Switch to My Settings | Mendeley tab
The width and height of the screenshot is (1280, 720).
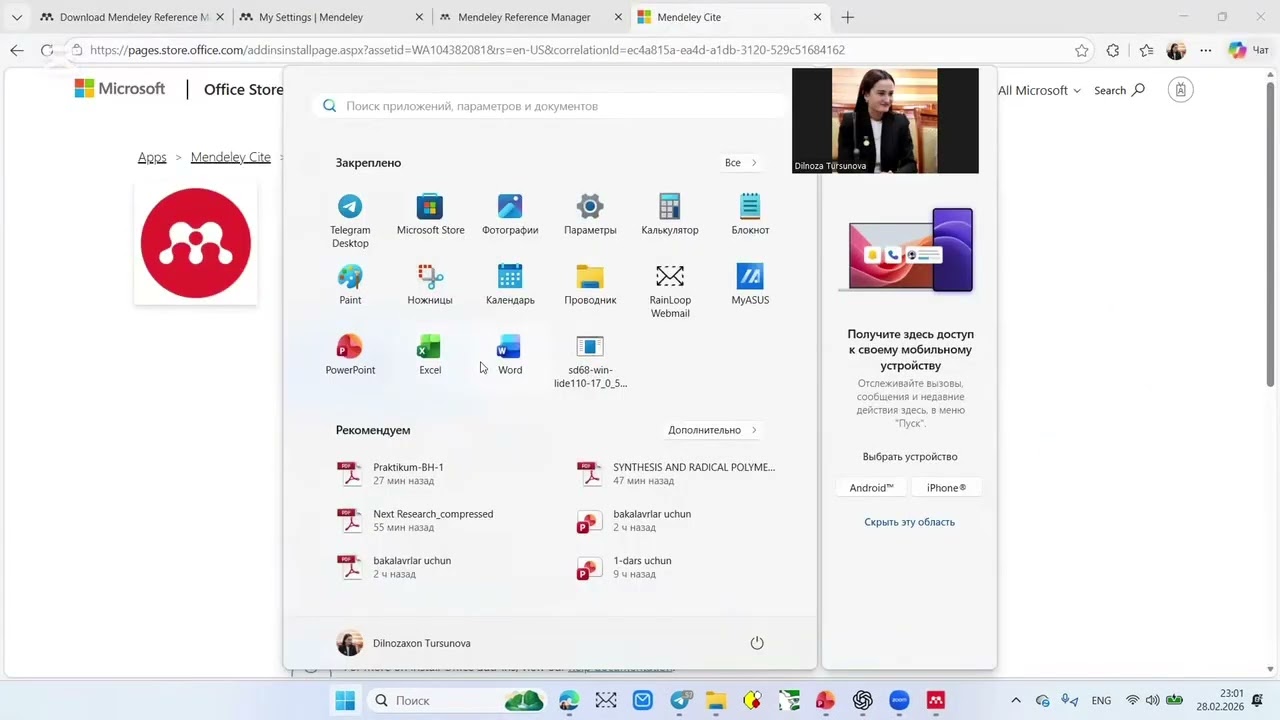(330, 17)
